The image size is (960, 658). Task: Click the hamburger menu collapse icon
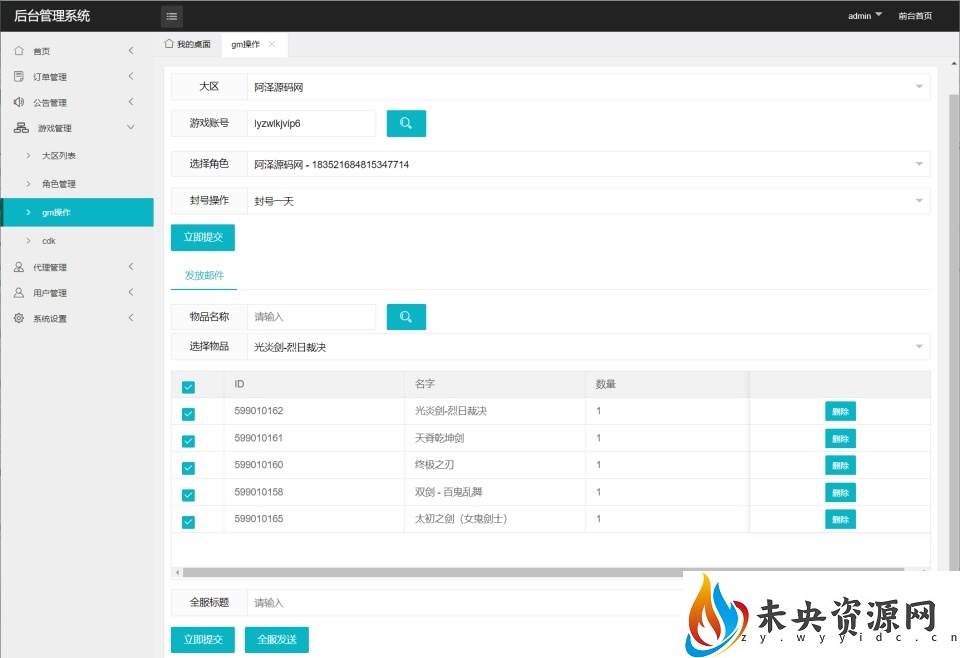pyautogui.click(x=172, y=16)
